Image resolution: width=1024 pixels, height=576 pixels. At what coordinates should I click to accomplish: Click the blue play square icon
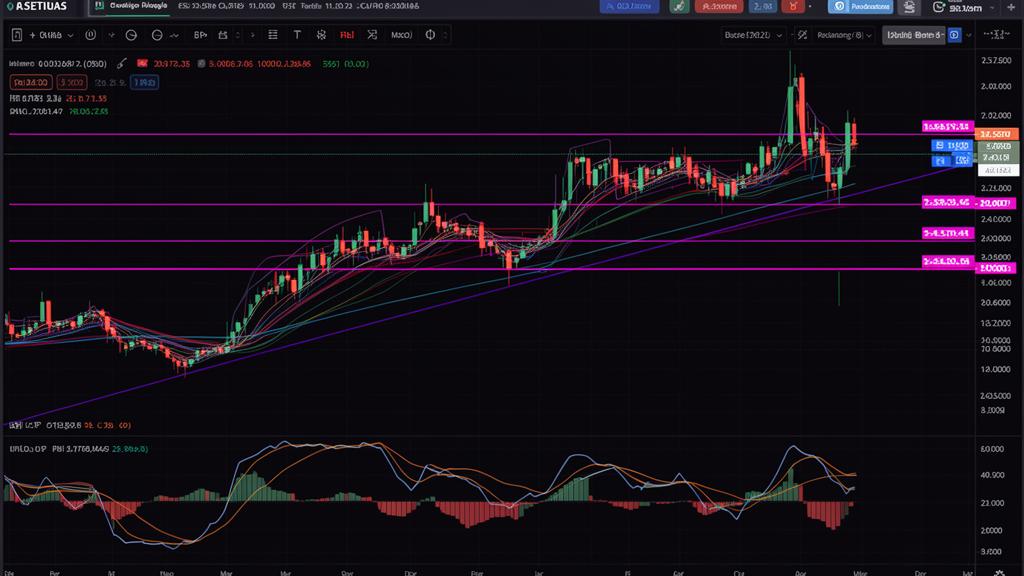coord(954,35)
